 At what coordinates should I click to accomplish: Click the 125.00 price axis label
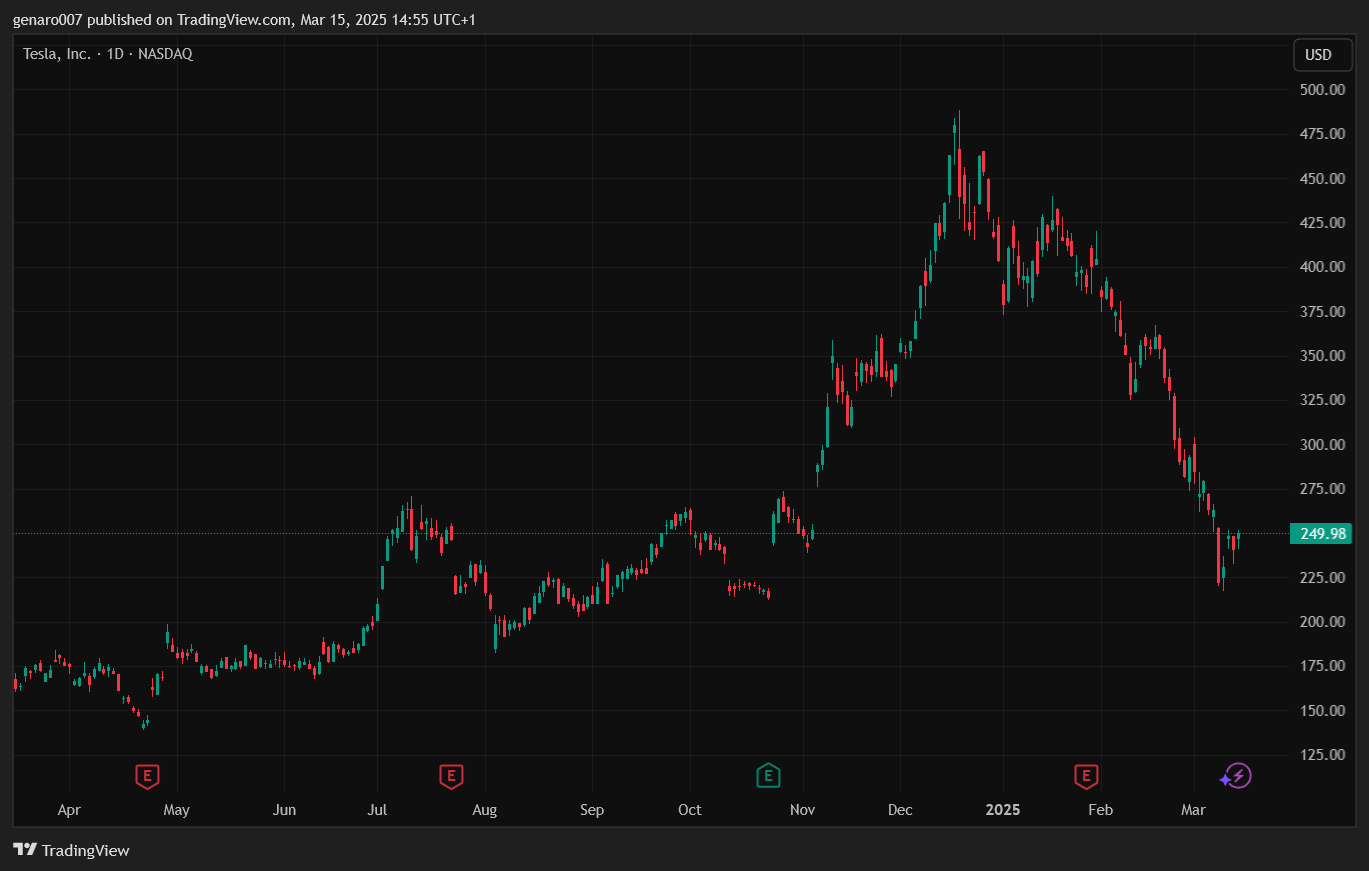coord(1321,755)
